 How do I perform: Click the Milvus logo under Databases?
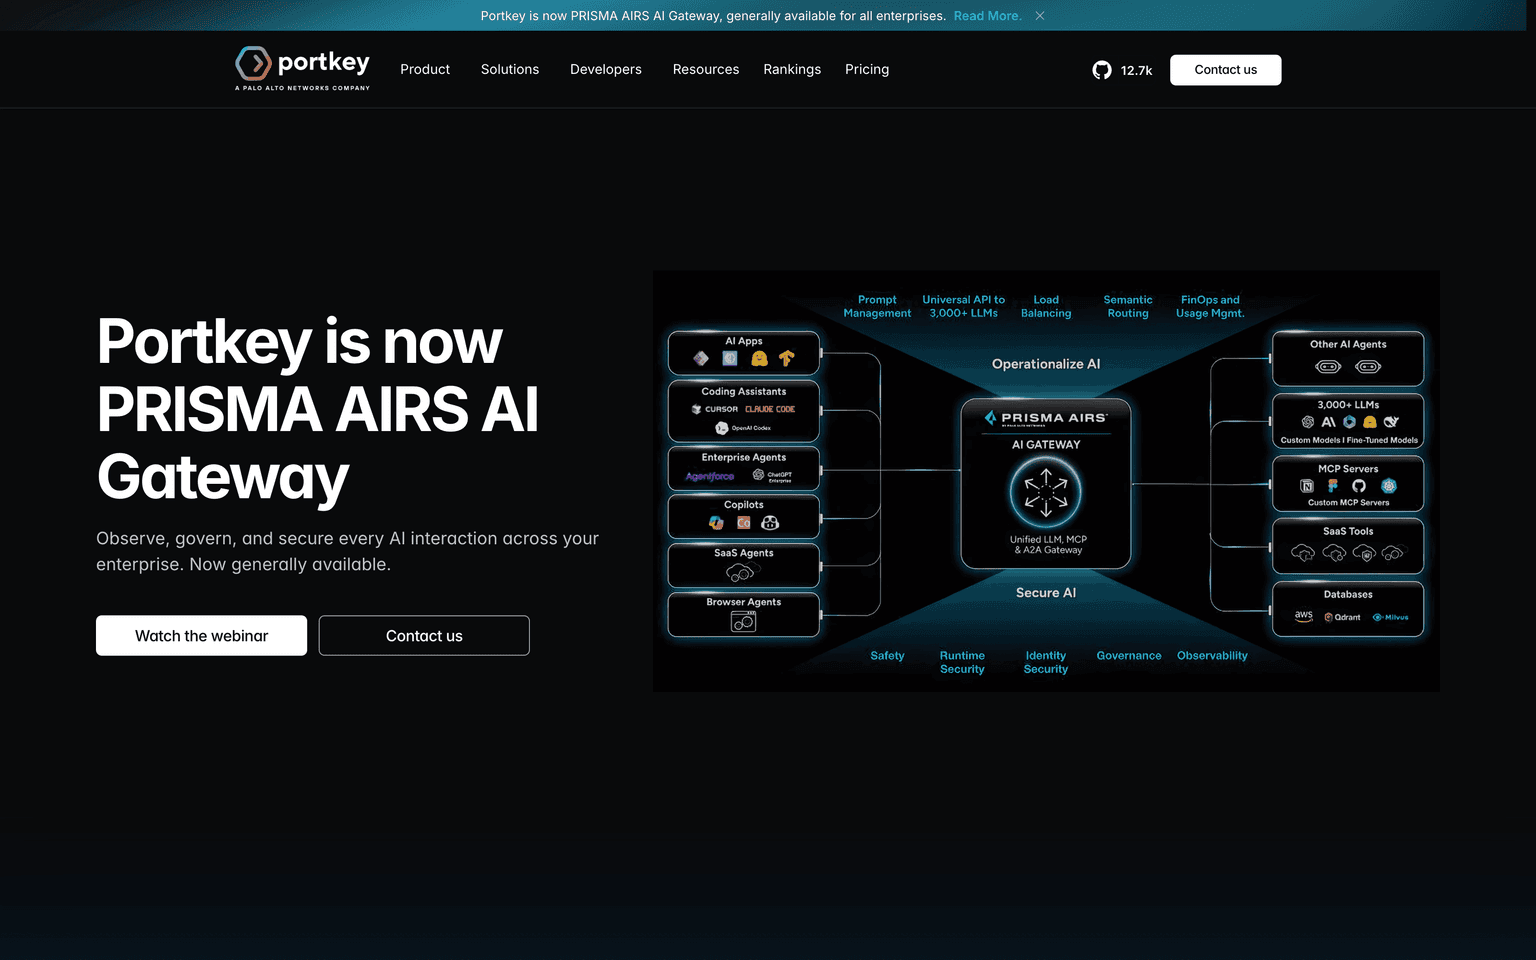[1391, 617]
